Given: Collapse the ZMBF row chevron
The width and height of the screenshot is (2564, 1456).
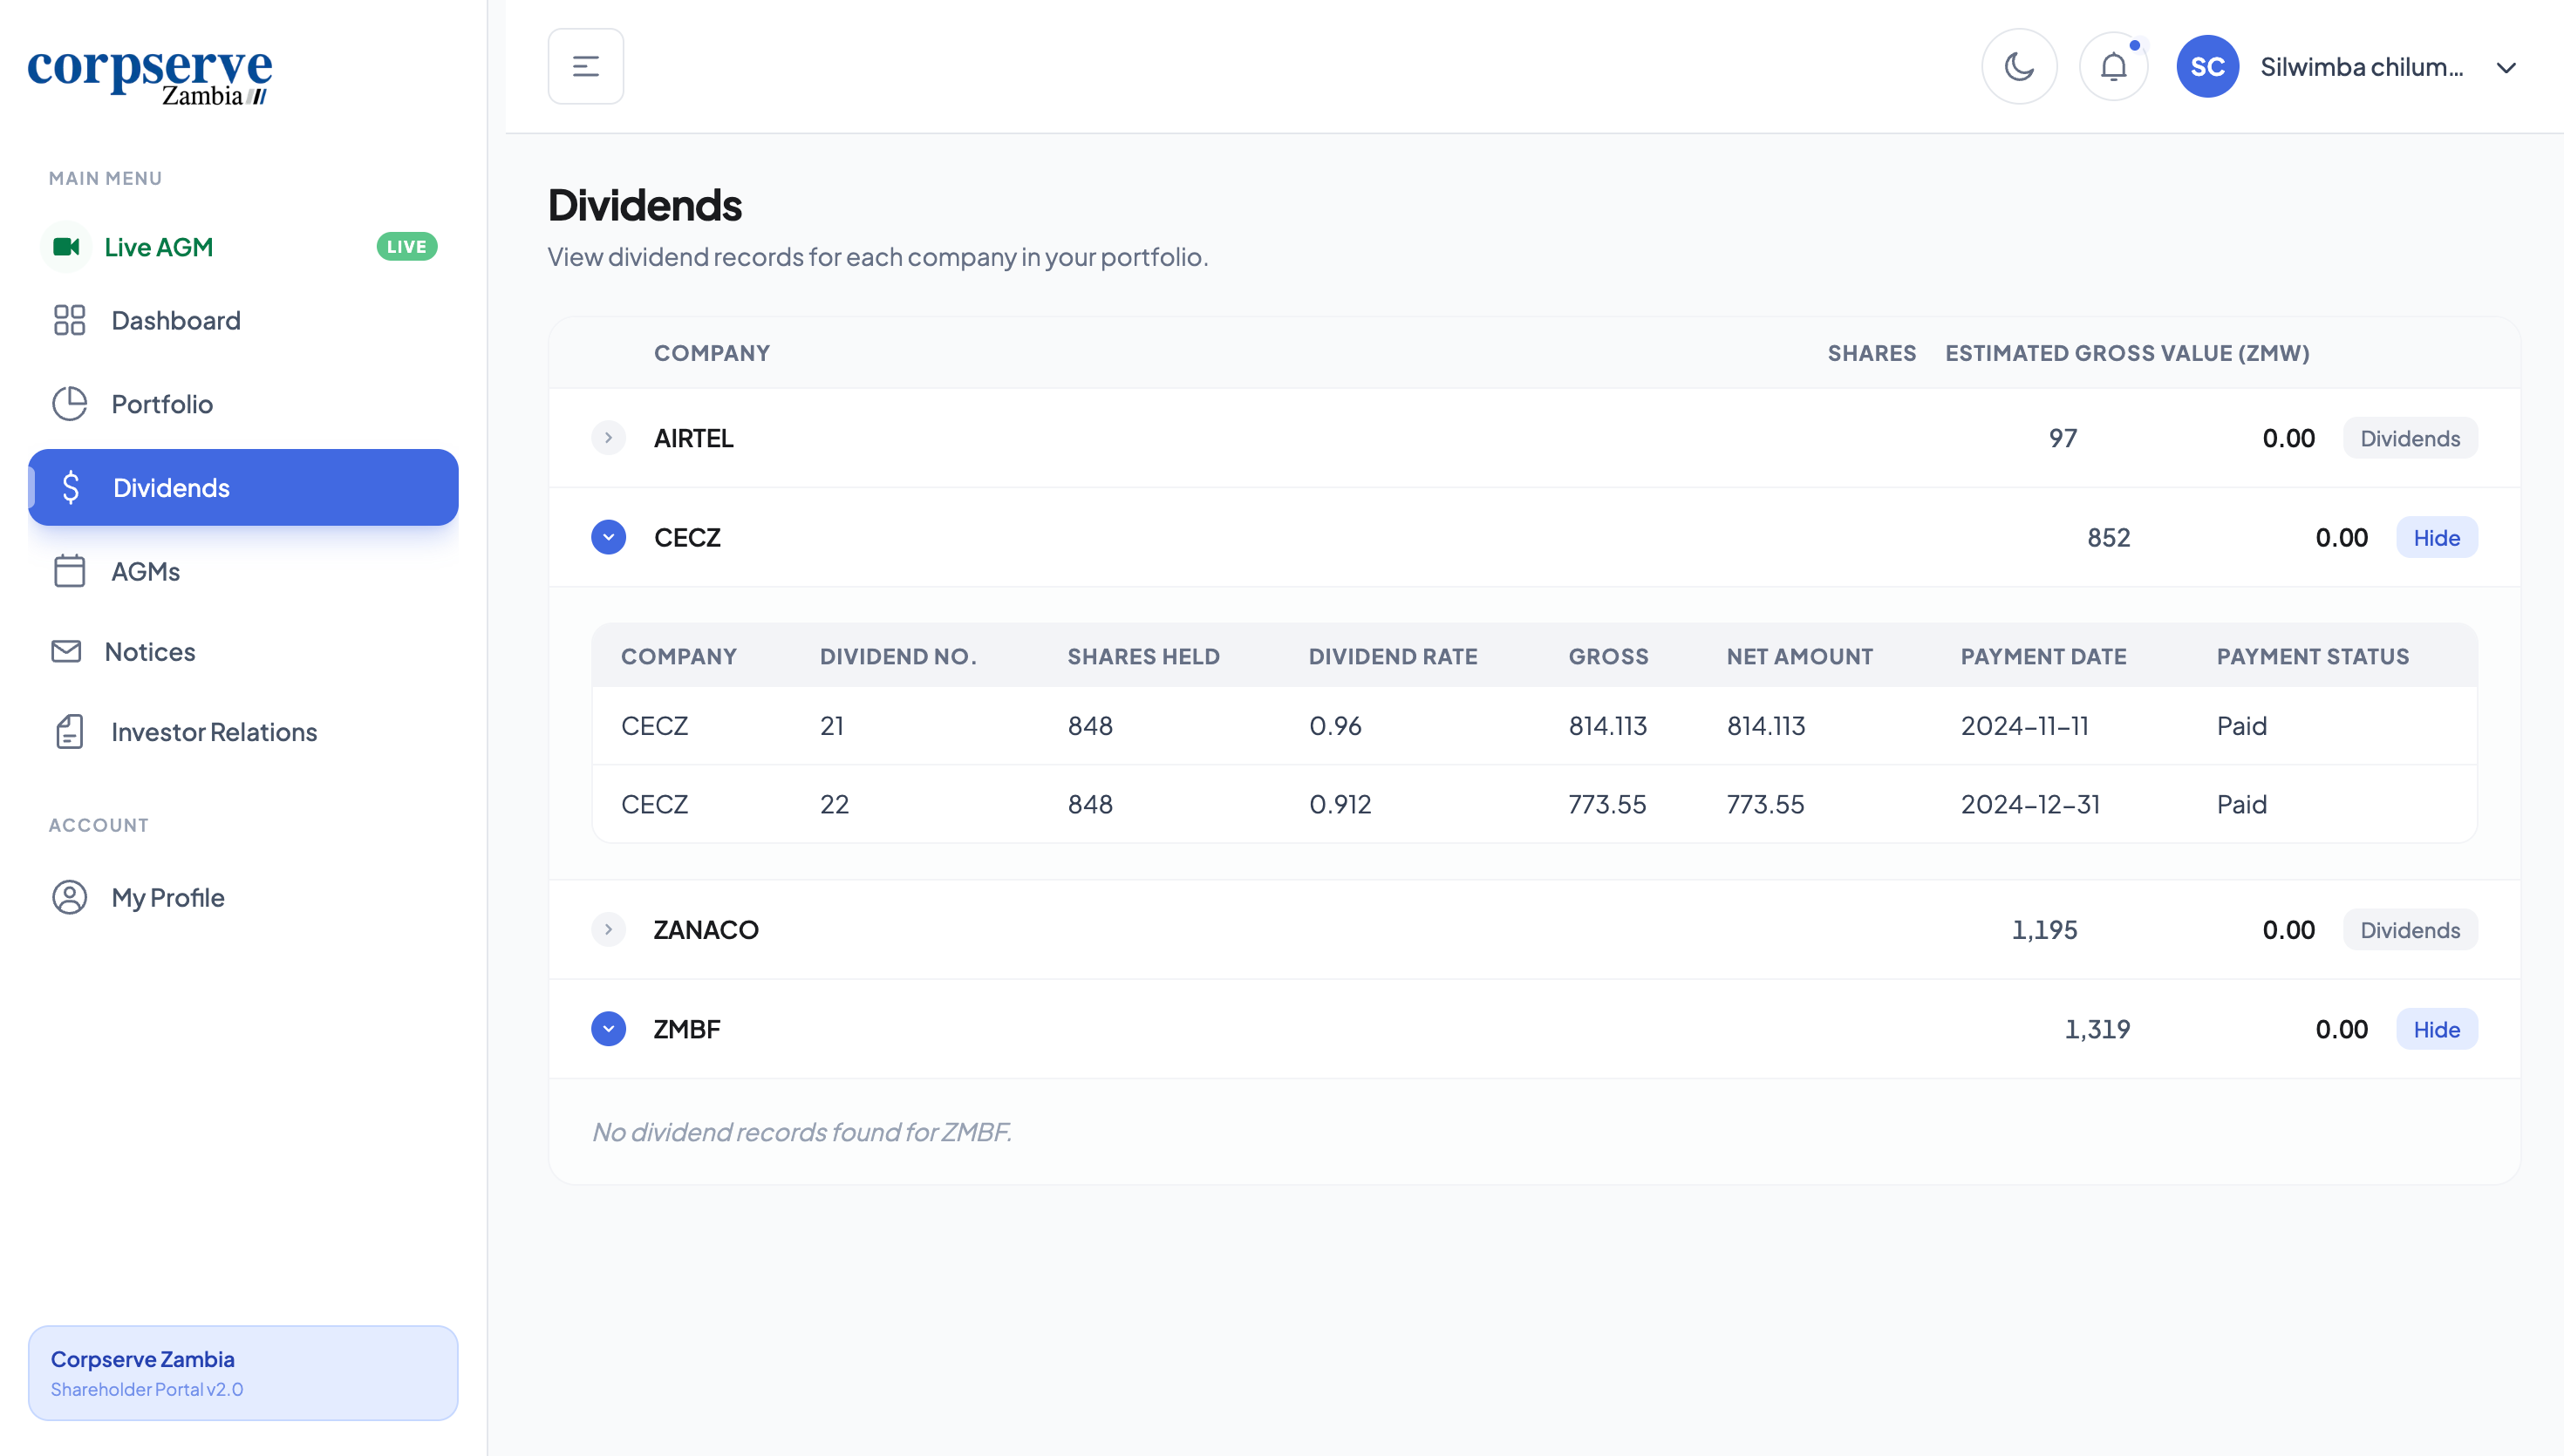Looking at the screenshot, I should pyautogui.click(x=608, y=1029).
